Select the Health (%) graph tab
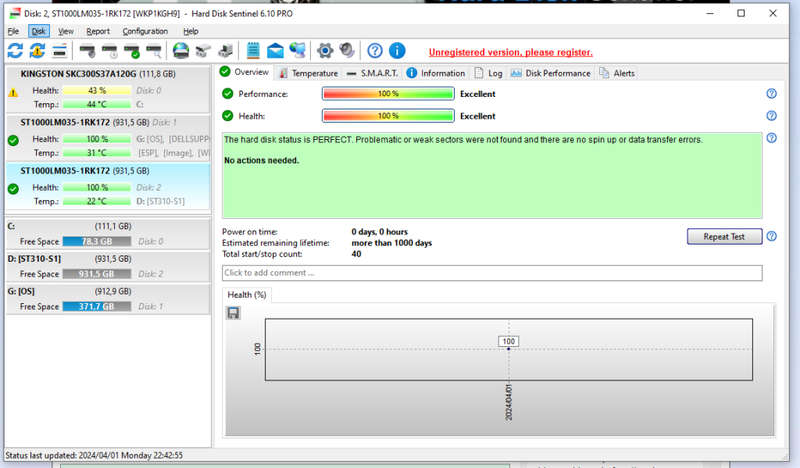 point(247,294)
